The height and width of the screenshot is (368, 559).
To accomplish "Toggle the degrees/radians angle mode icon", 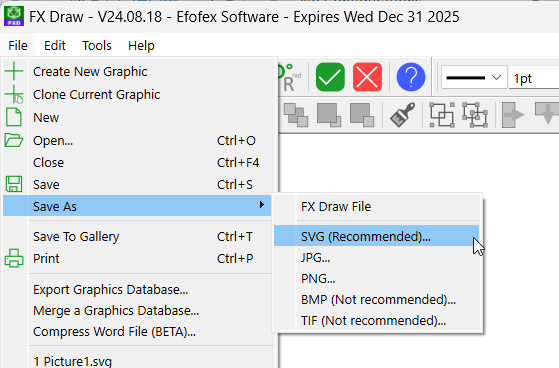I will click(x=289, y=78).
